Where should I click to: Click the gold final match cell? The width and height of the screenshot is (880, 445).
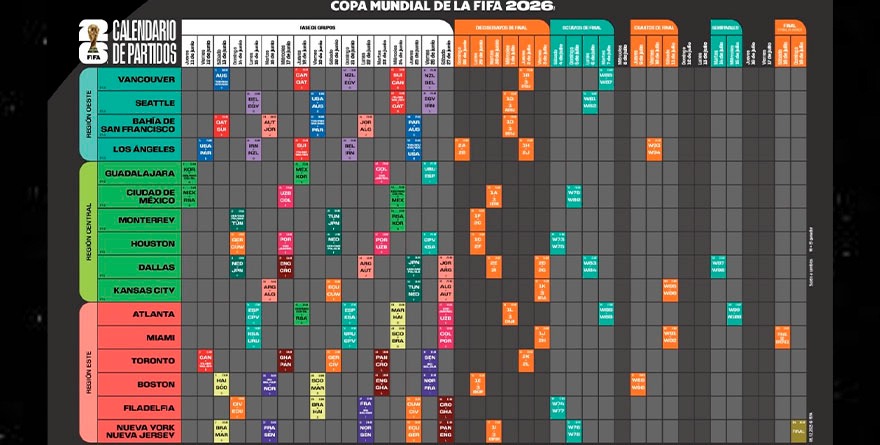tap(797, 431)
